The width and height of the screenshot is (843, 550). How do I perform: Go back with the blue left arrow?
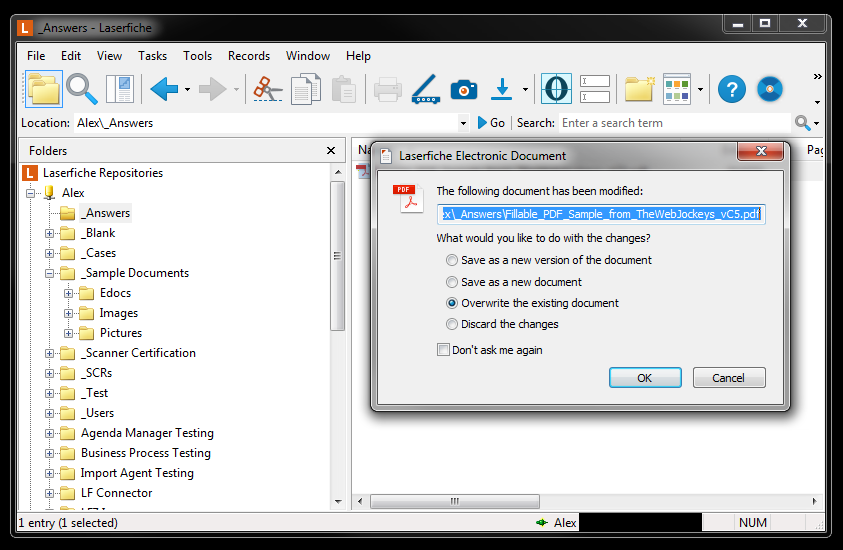165,89
